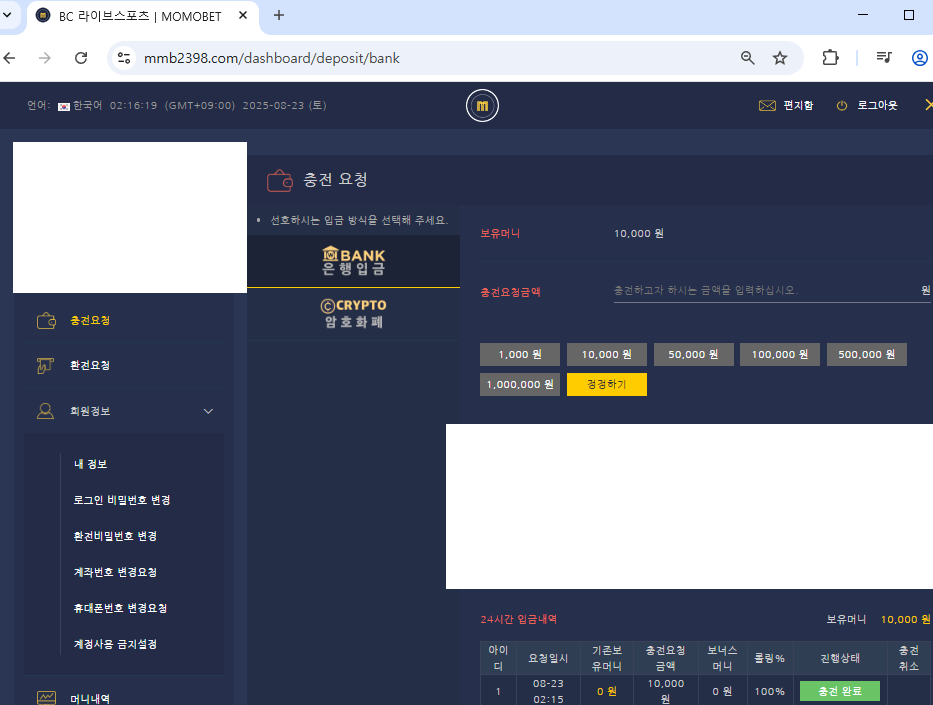Add 50,000 원 quick amount
Image resolution: width=933 pixels, height=705 pixels.
[x=693, y=355]
